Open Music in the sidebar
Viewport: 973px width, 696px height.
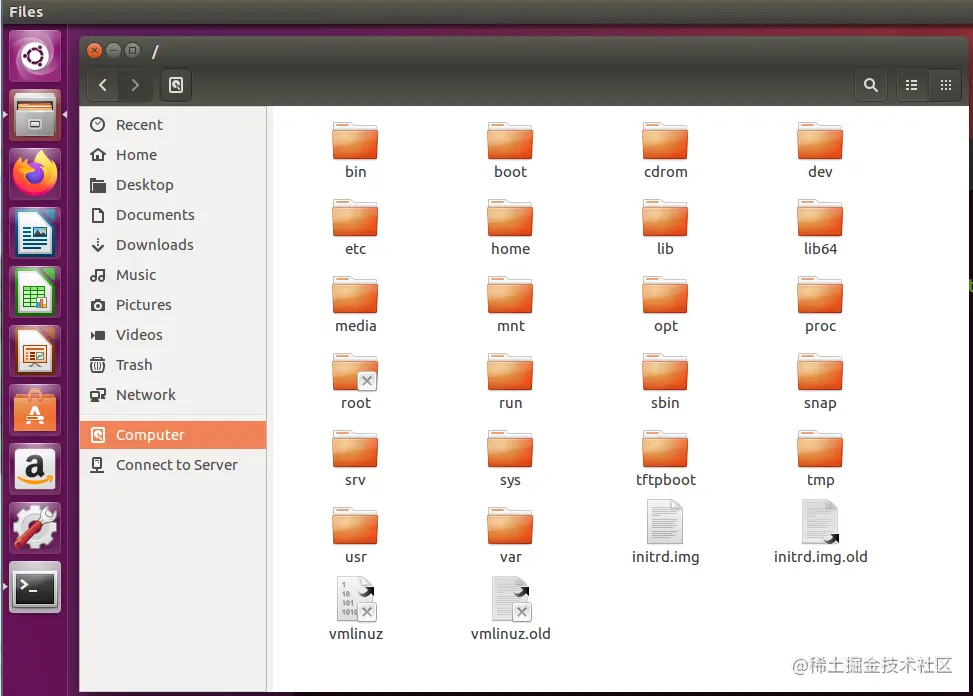tap(173, 275)
